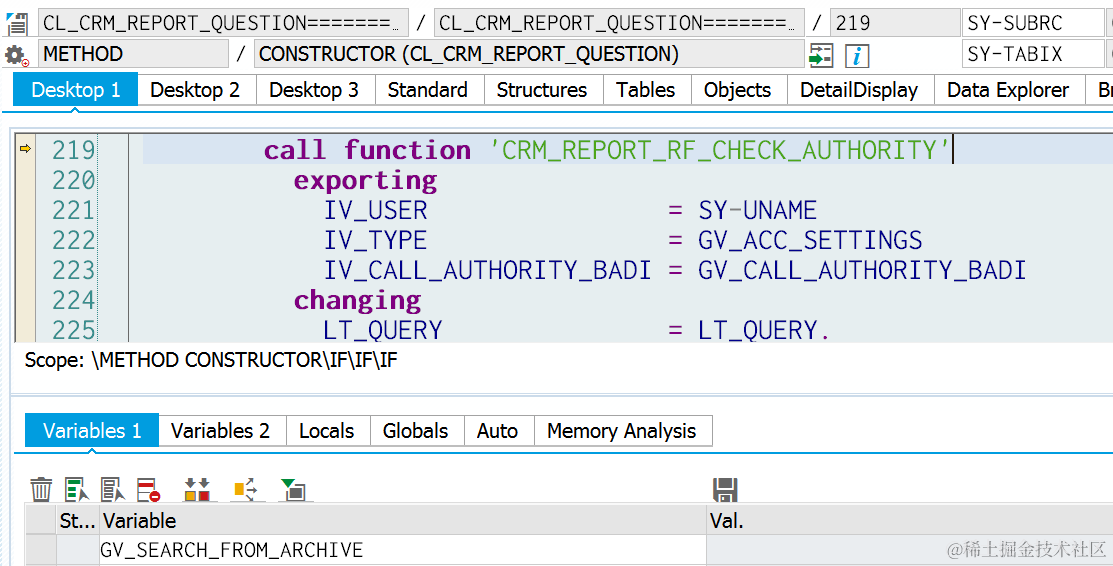The image size is (1113, 566).
Task: Select the Tables tab
Action: pyautogui.click(x=645, y=90)
